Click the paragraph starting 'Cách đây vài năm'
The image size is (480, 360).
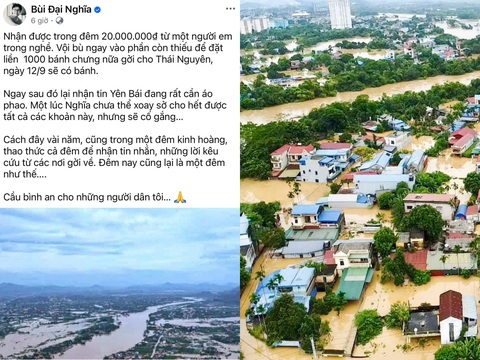[x=115, y=157]
